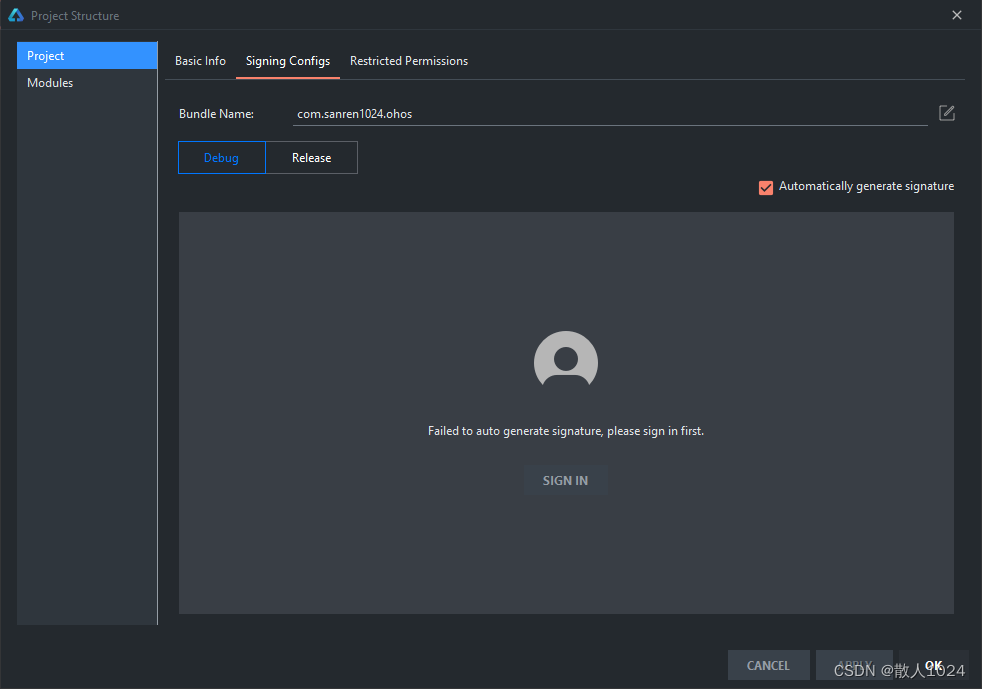Click the failed to auto generate signature message
Screen dimensions: 982x689
tap(566, 431)
